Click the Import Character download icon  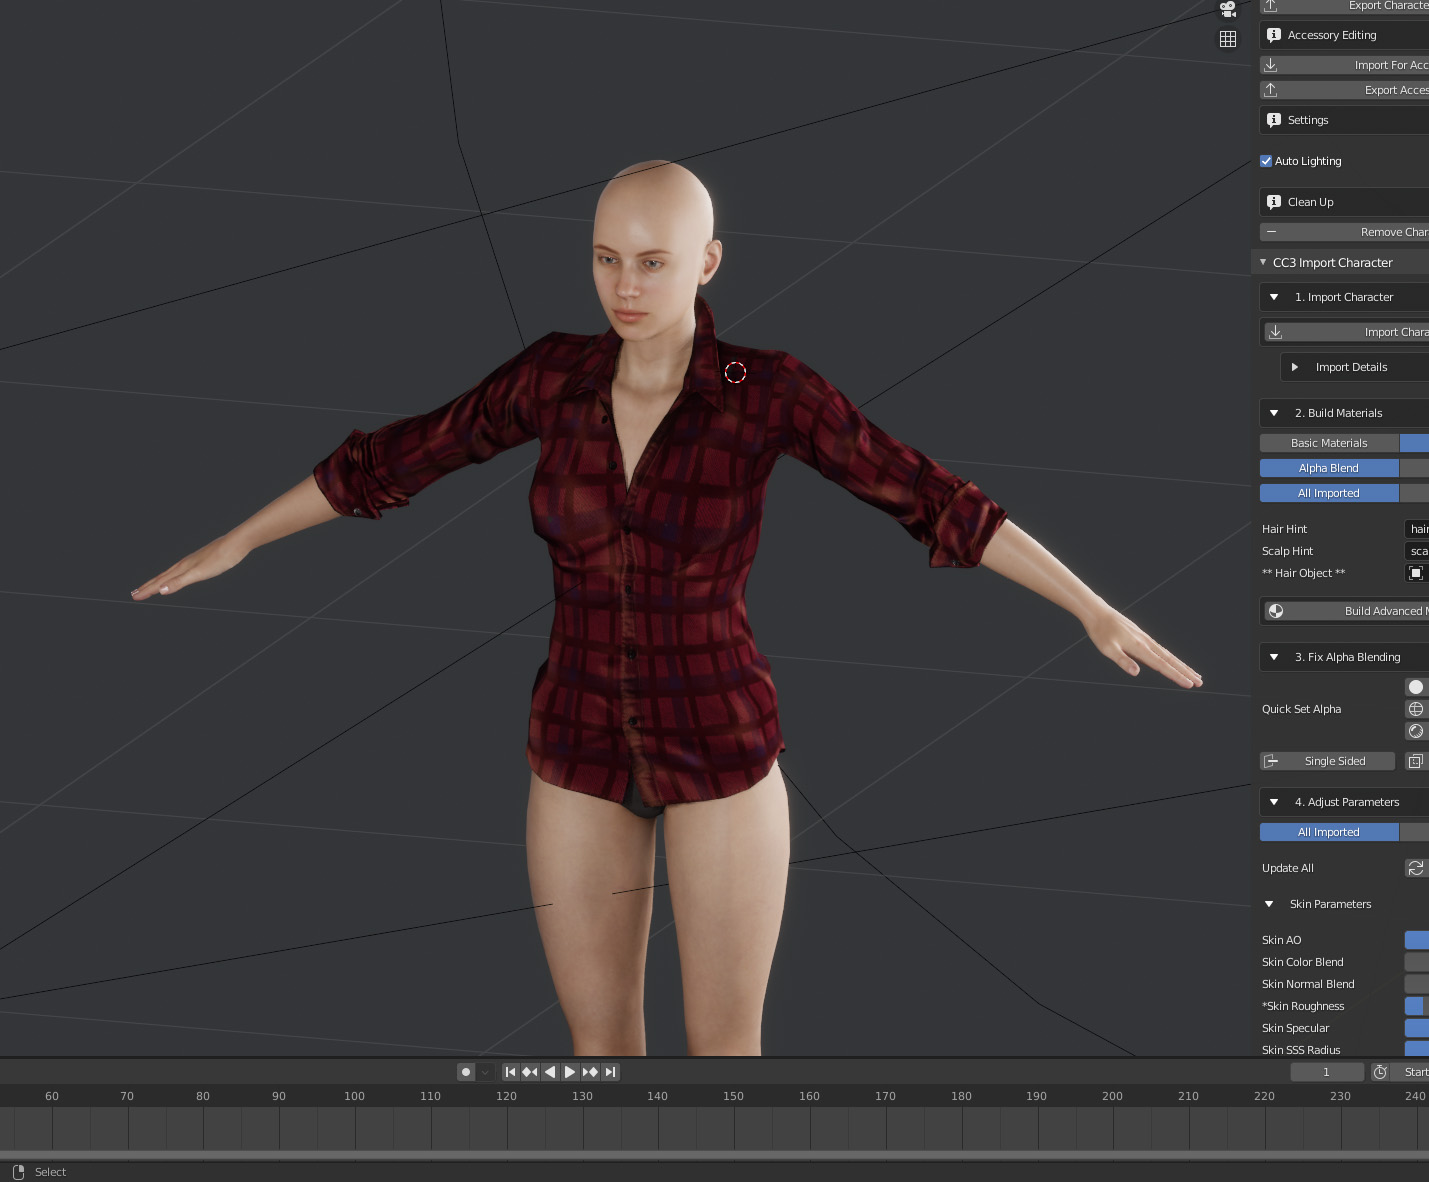[x=1276, y=332]
